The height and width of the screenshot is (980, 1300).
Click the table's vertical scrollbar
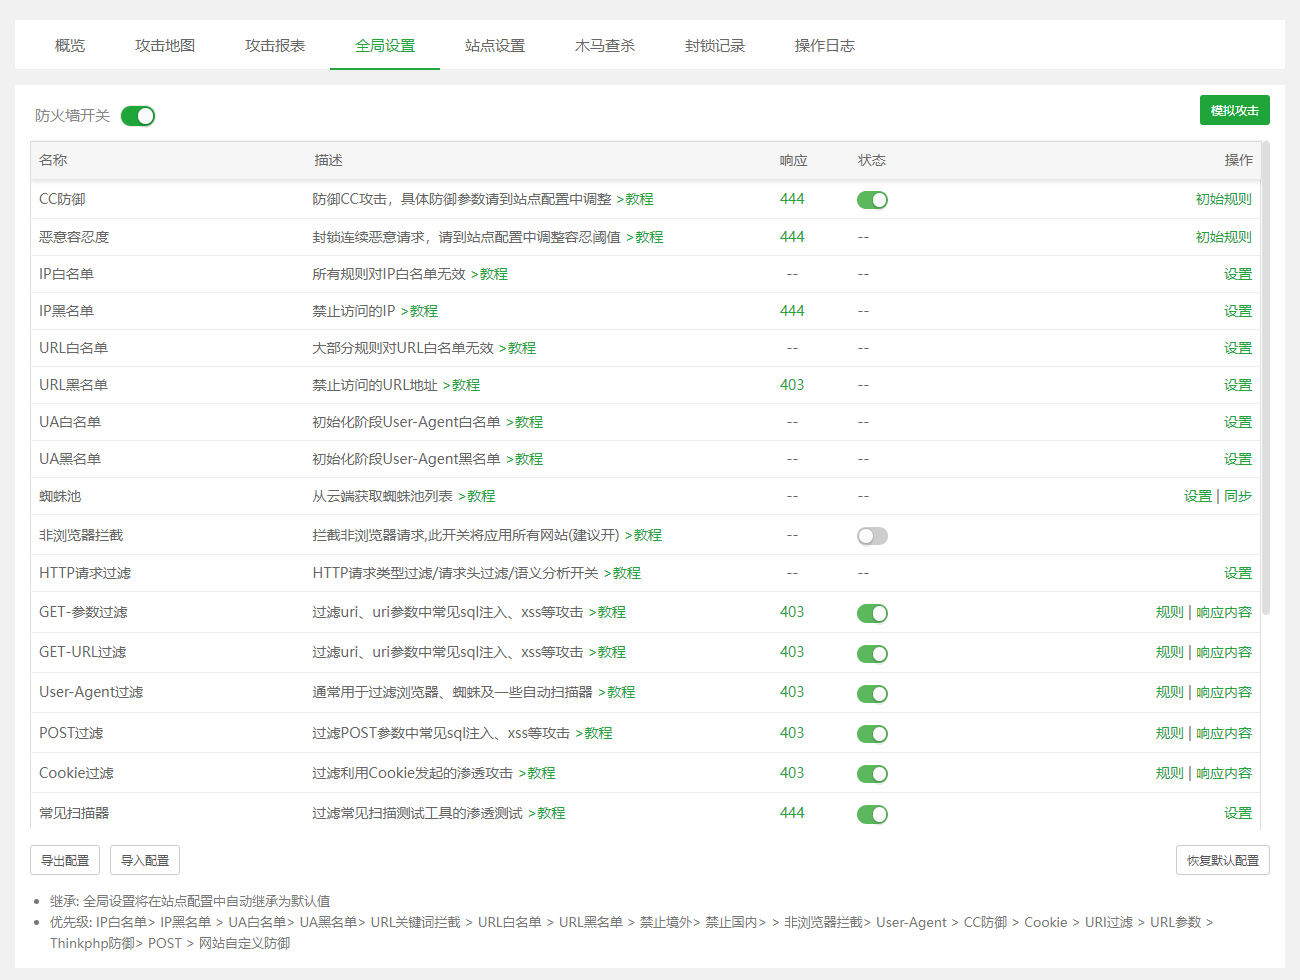(1266, 380)
